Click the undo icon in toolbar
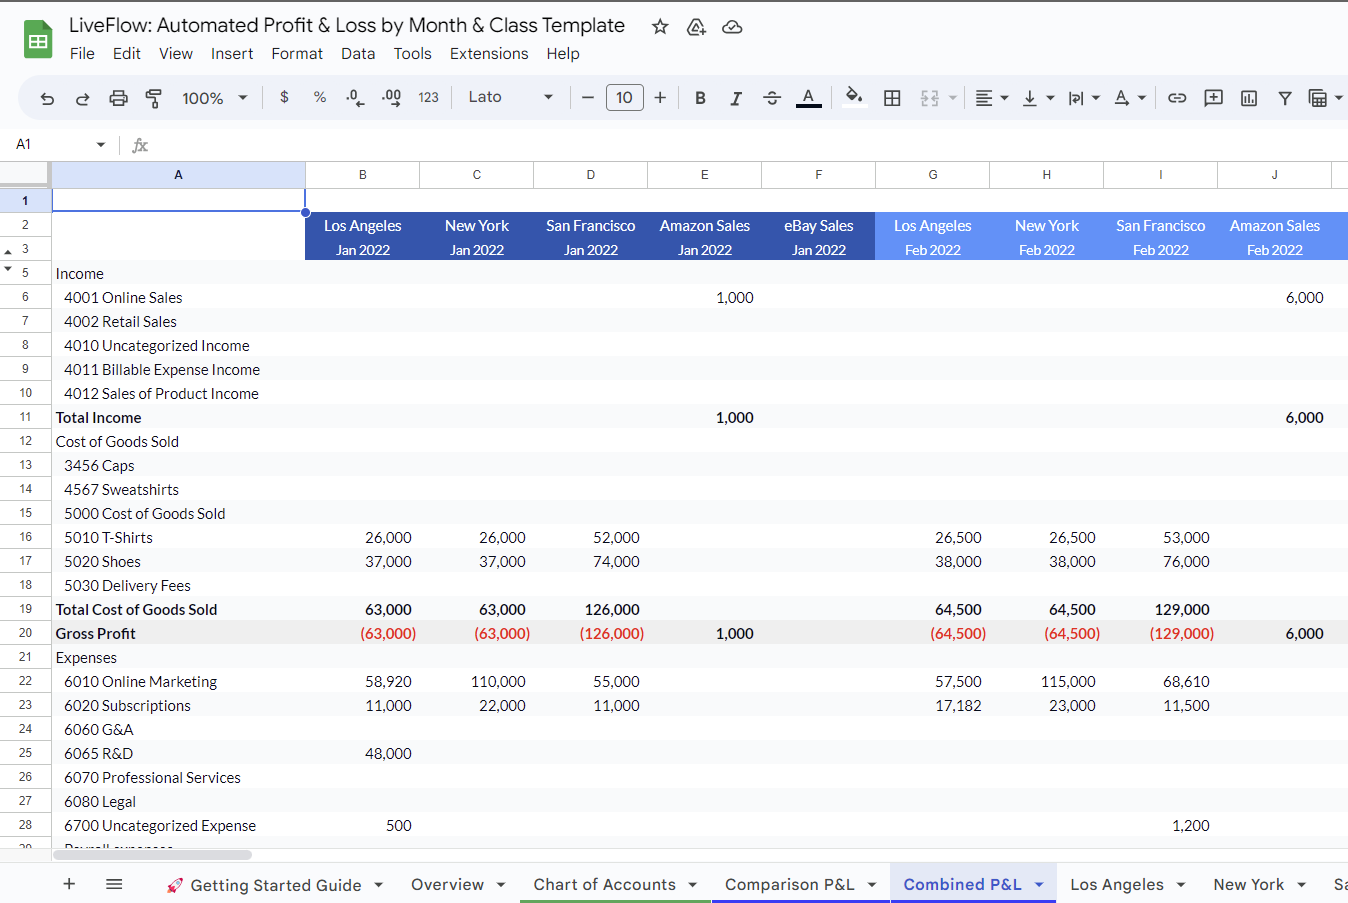 47,98
